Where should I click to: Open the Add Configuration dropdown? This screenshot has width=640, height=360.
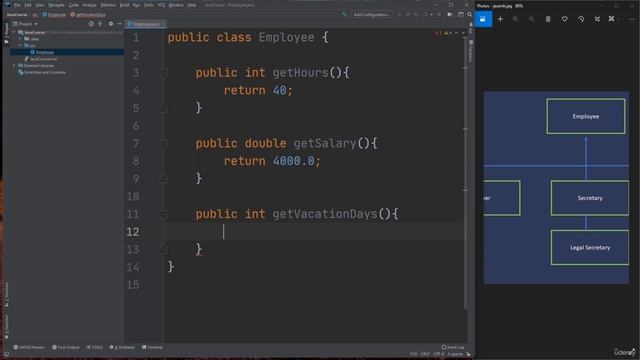pyautogui.click(x=371, y=15)
